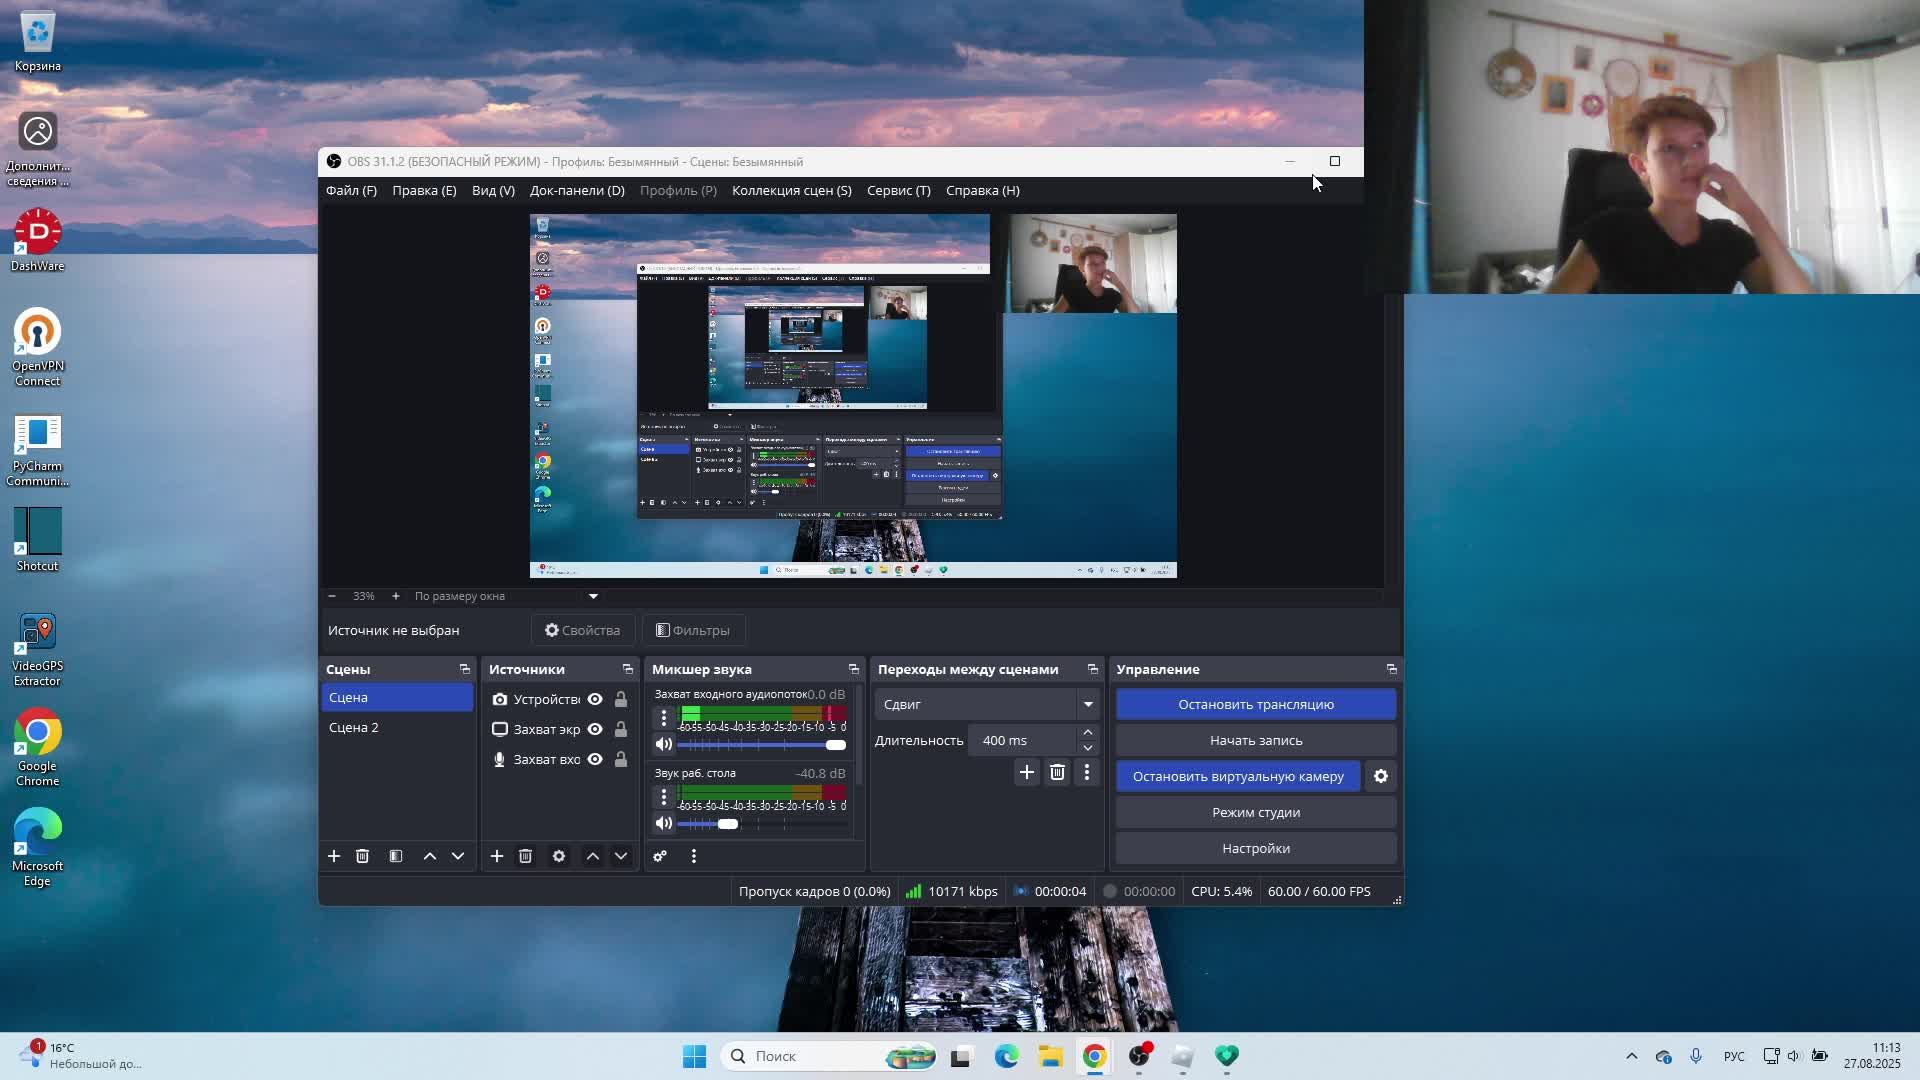This screenshot has width=1920, height=1080.
Task: Open the Док-панели (D) menu
Action: click(x=577, y=191)
